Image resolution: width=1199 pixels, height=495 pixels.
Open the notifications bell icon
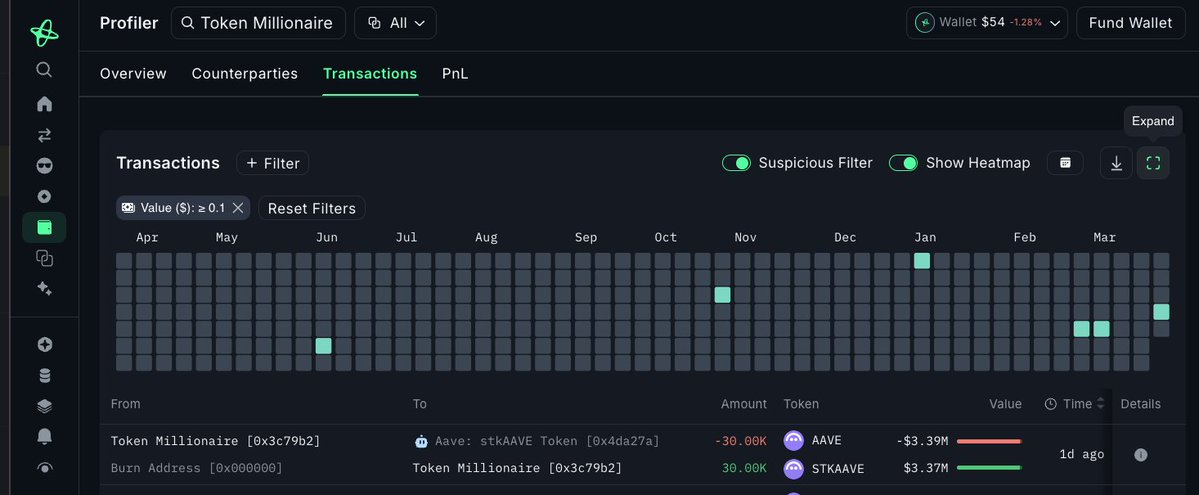tap(44, 437)
